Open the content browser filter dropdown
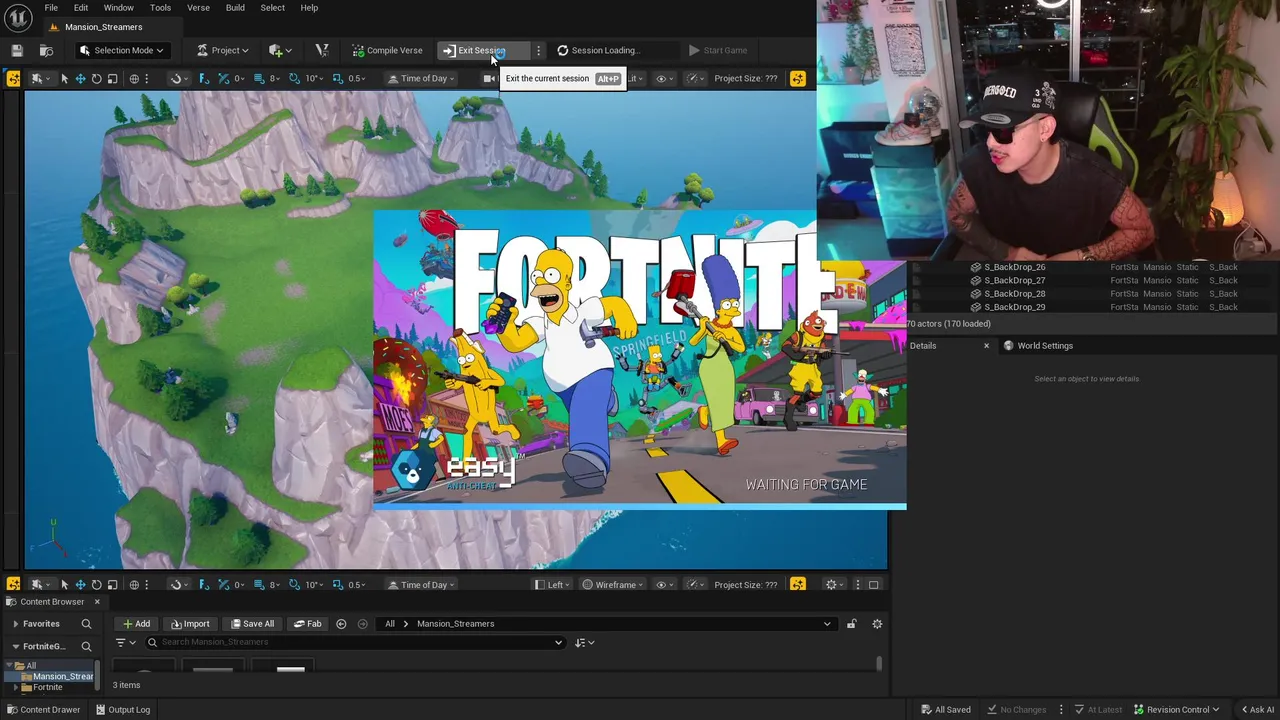 [125, 642]
